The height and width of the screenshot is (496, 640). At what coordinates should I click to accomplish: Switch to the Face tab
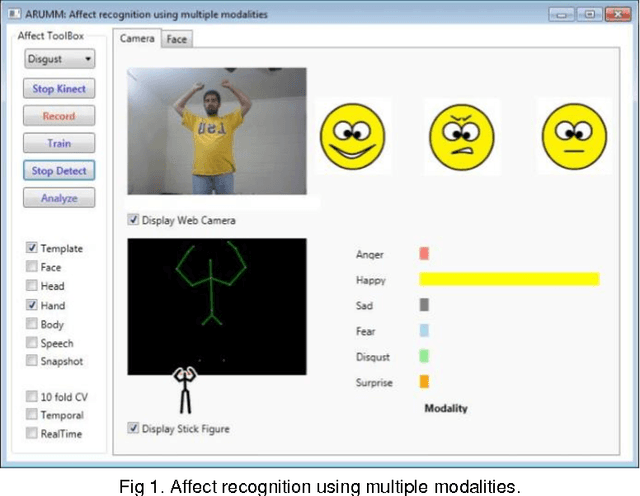pyautogui.click(x=178, y=38)
